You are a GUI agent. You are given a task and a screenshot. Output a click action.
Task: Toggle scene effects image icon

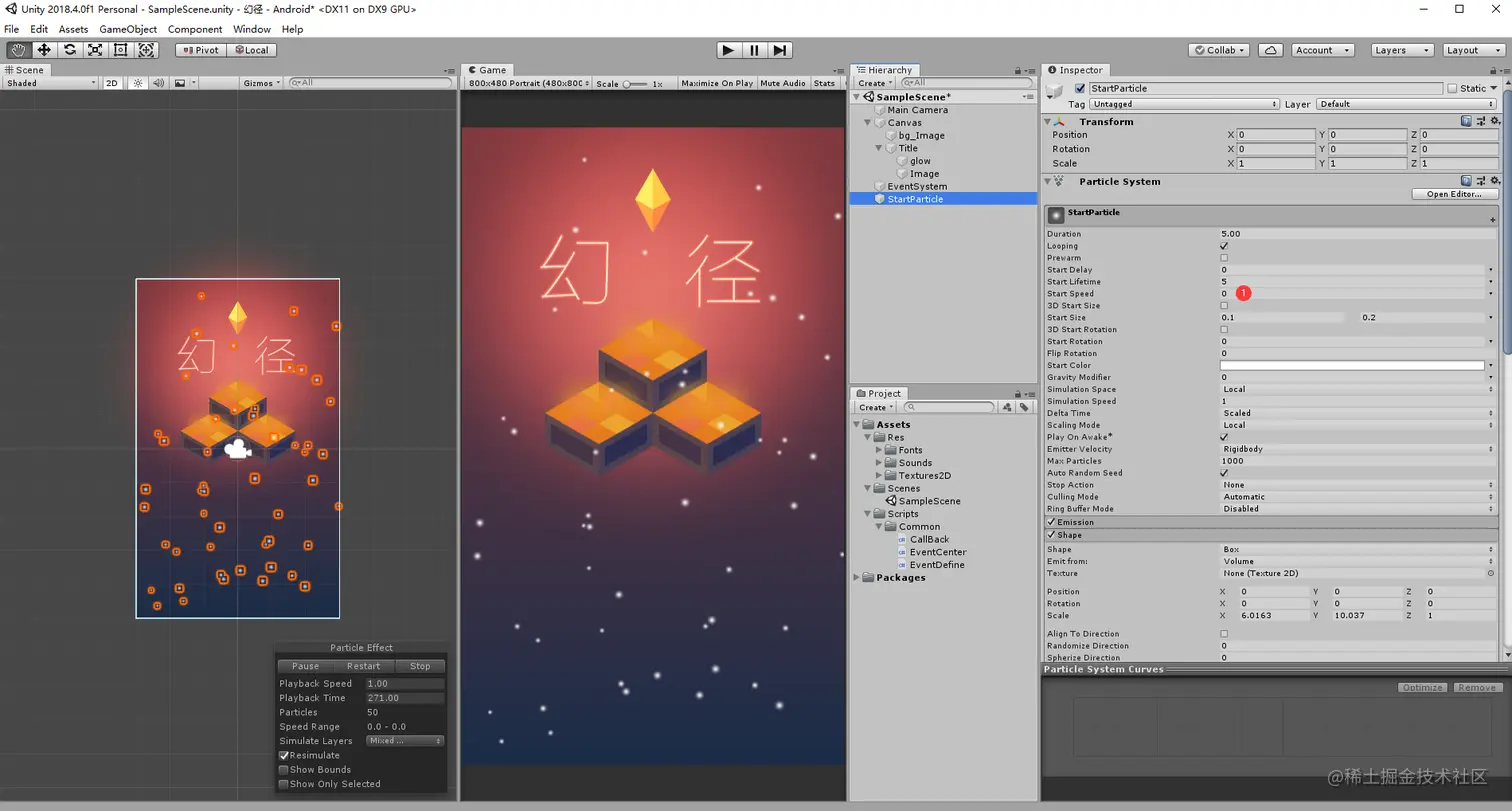point(180,83)
